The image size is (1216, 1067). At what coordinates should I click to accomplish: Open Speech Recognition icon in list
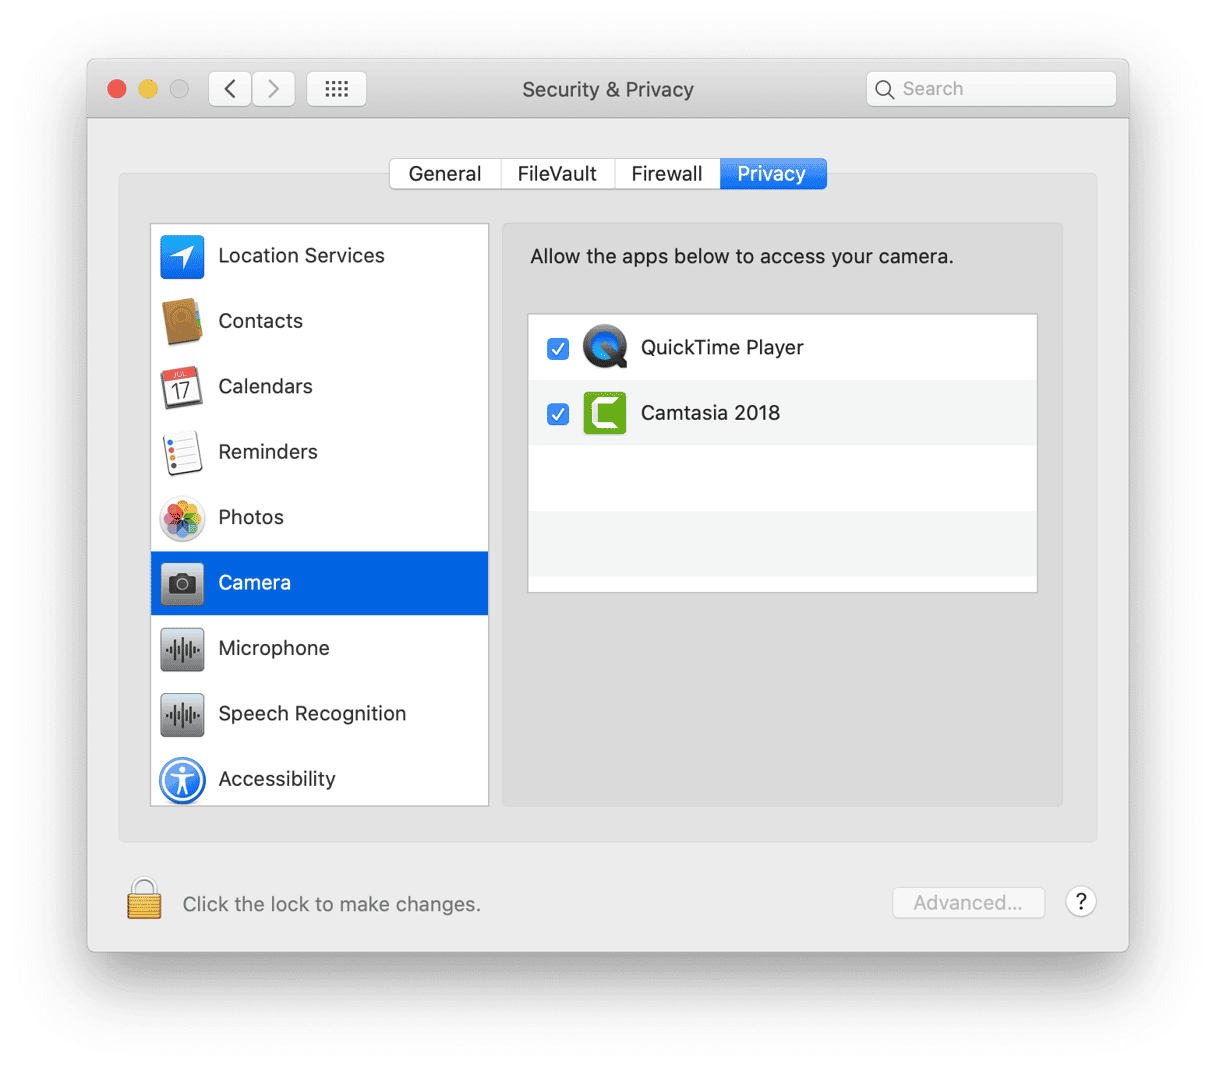182,714
